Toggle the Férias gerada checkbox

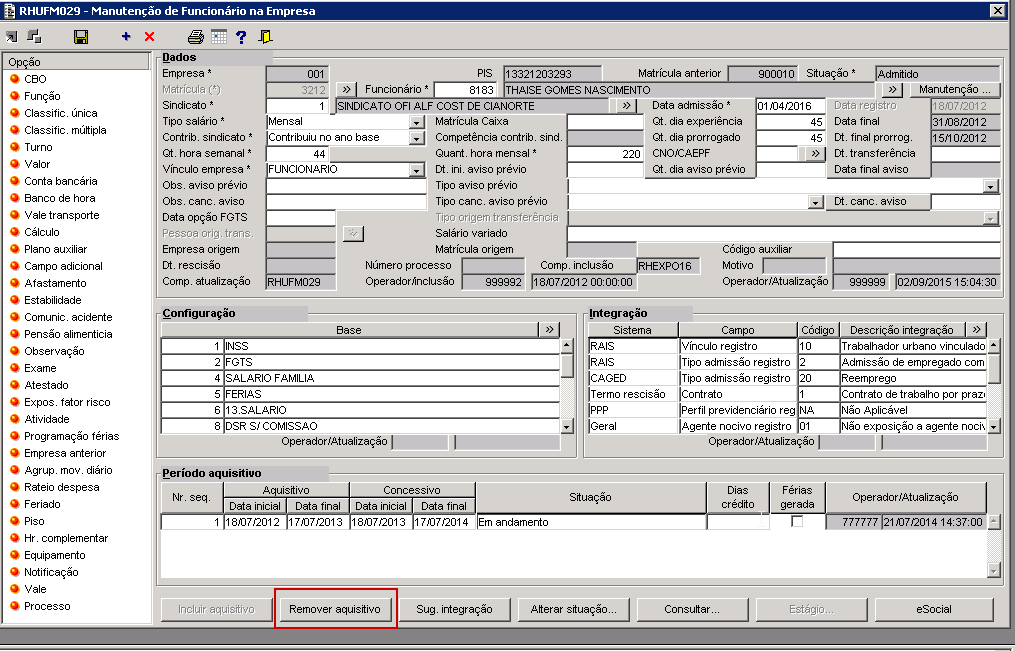pyautogui.click(x=797, y=521)
